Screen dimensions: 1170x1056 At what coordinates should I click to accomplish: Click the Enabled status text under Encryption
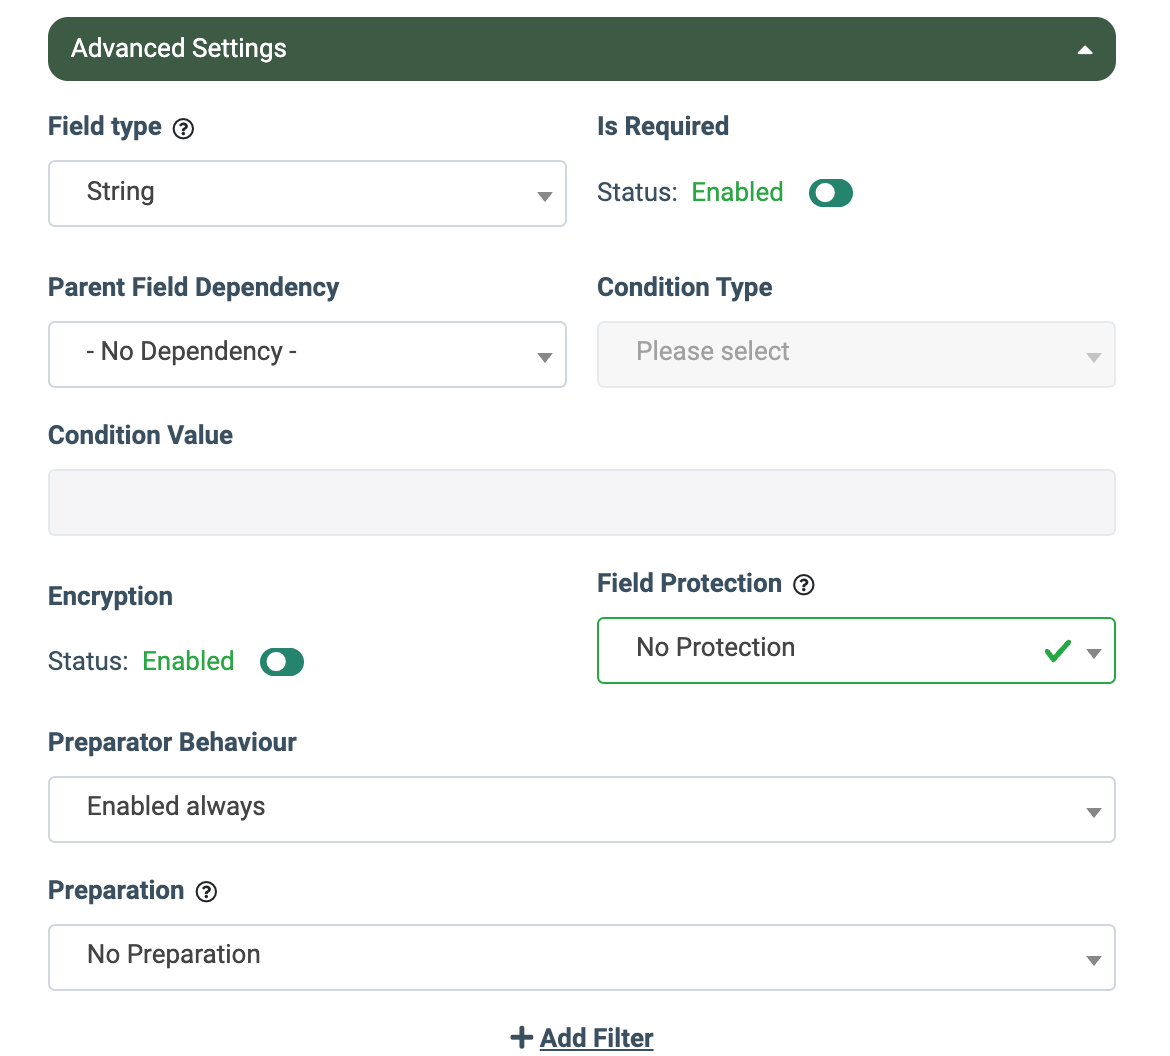click(188, 662)
